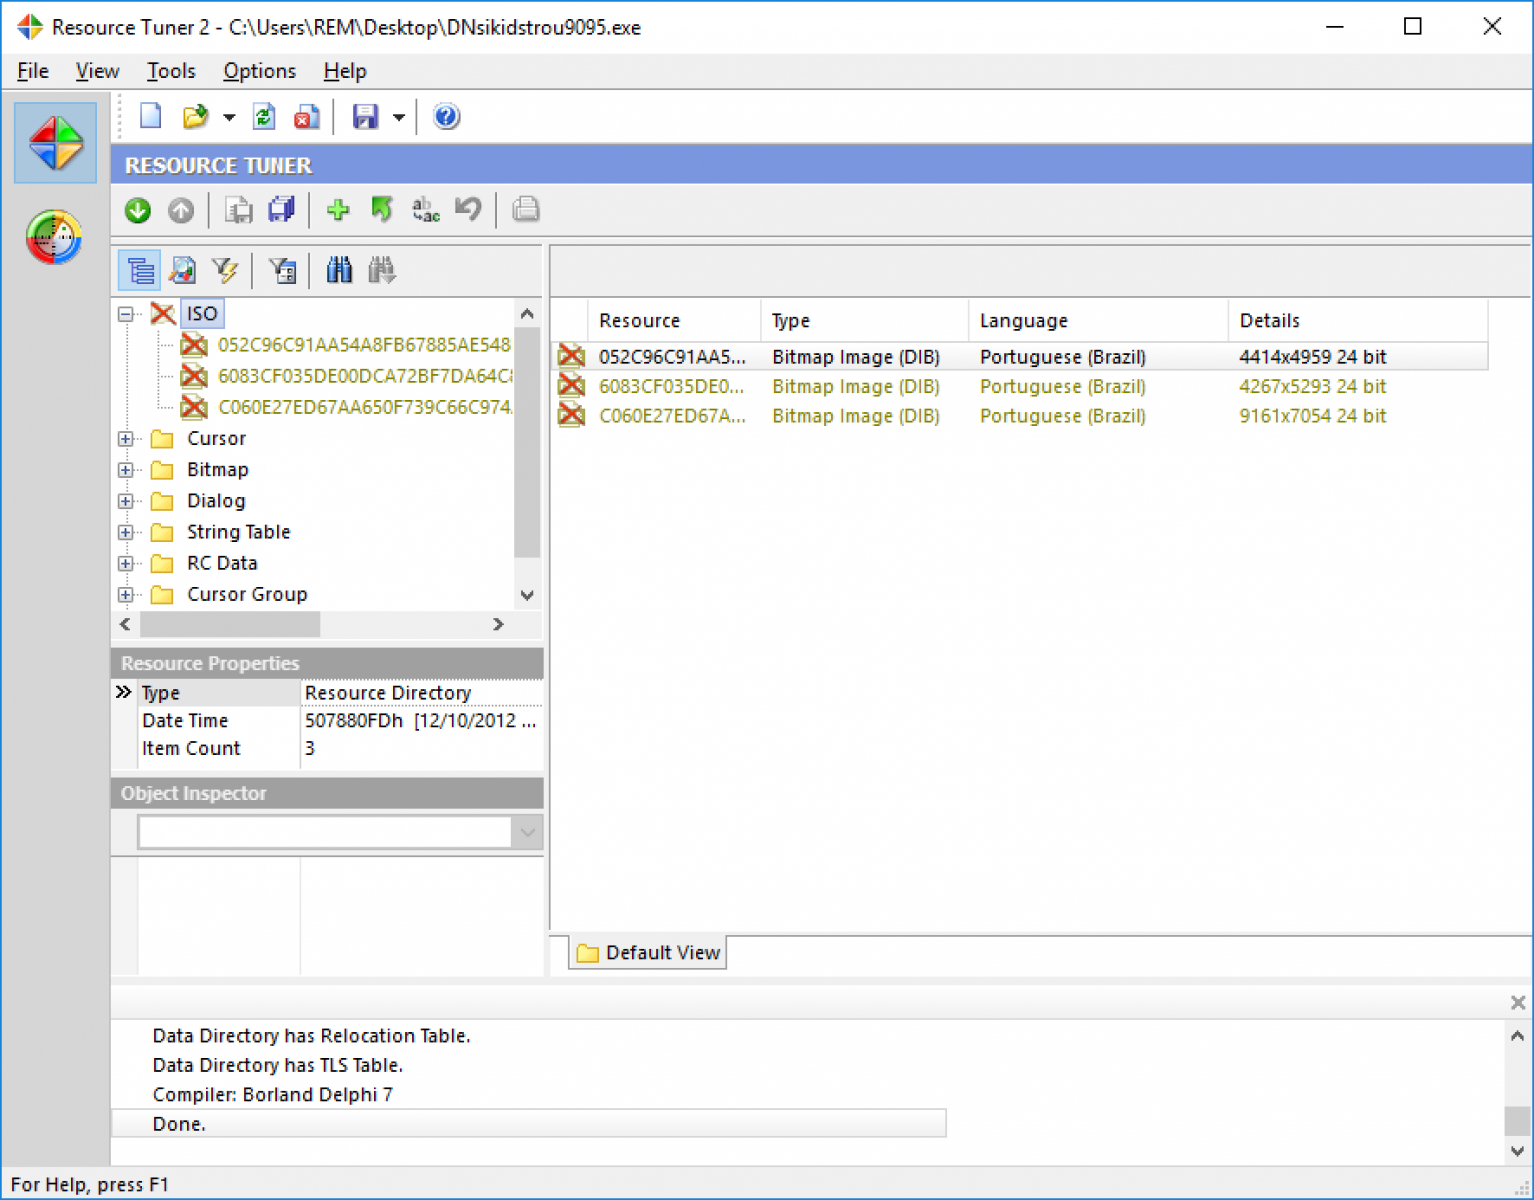Open the Tools menu
The image size is (1534, 1200).
171,71
